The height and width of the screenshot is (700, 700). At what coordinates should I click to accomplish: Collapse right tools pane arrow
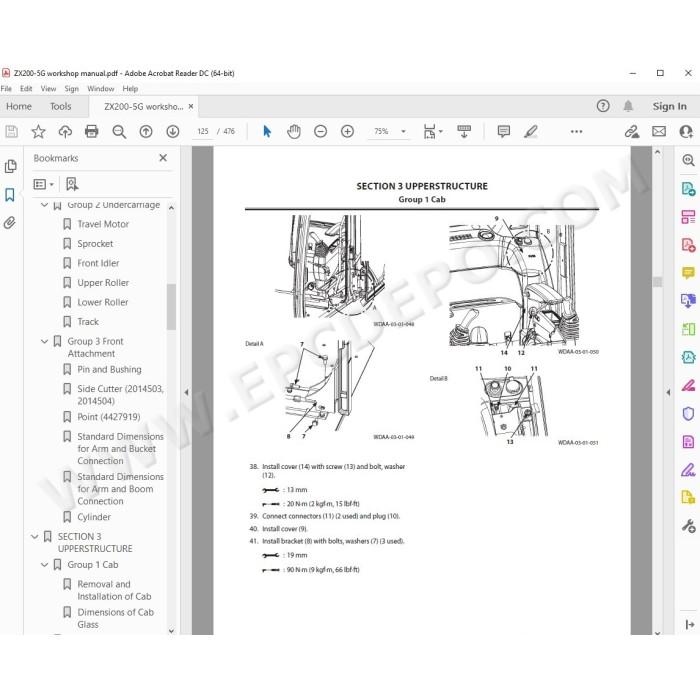pos(668,392)
